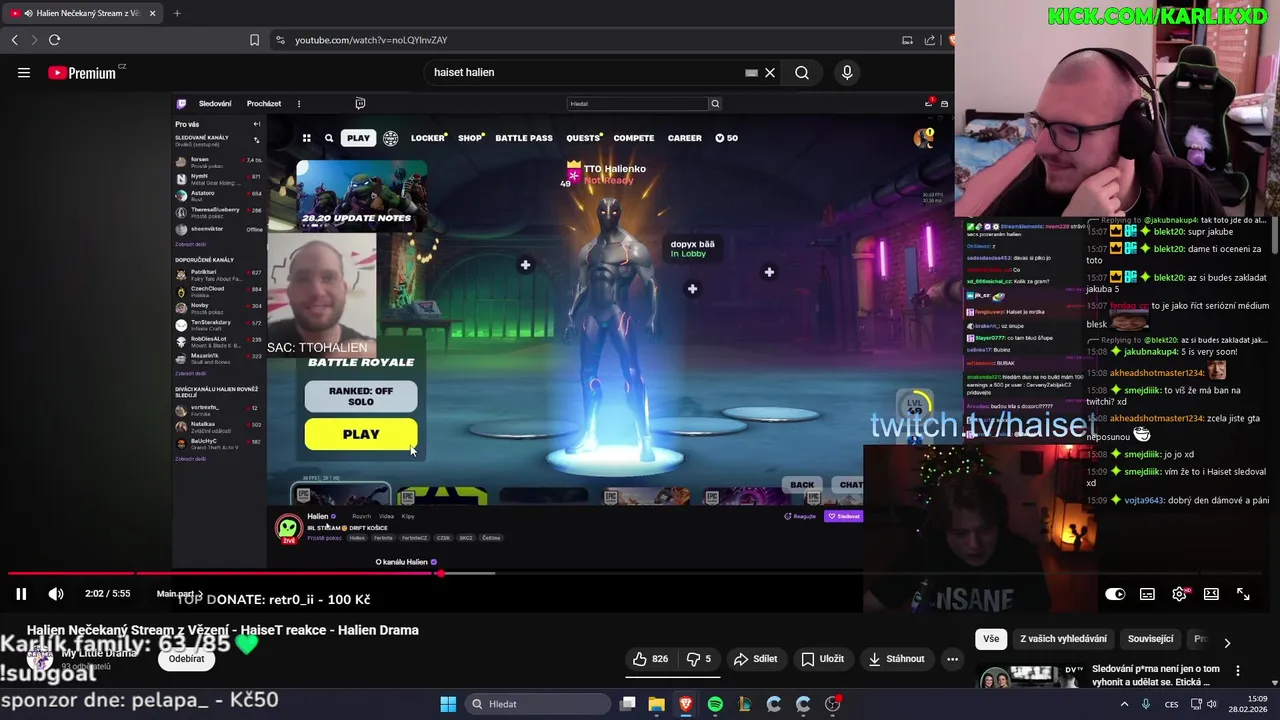Enter fullscreen mode
The height and width of the screenshot is (720, 1280).
click(1243, 594)
